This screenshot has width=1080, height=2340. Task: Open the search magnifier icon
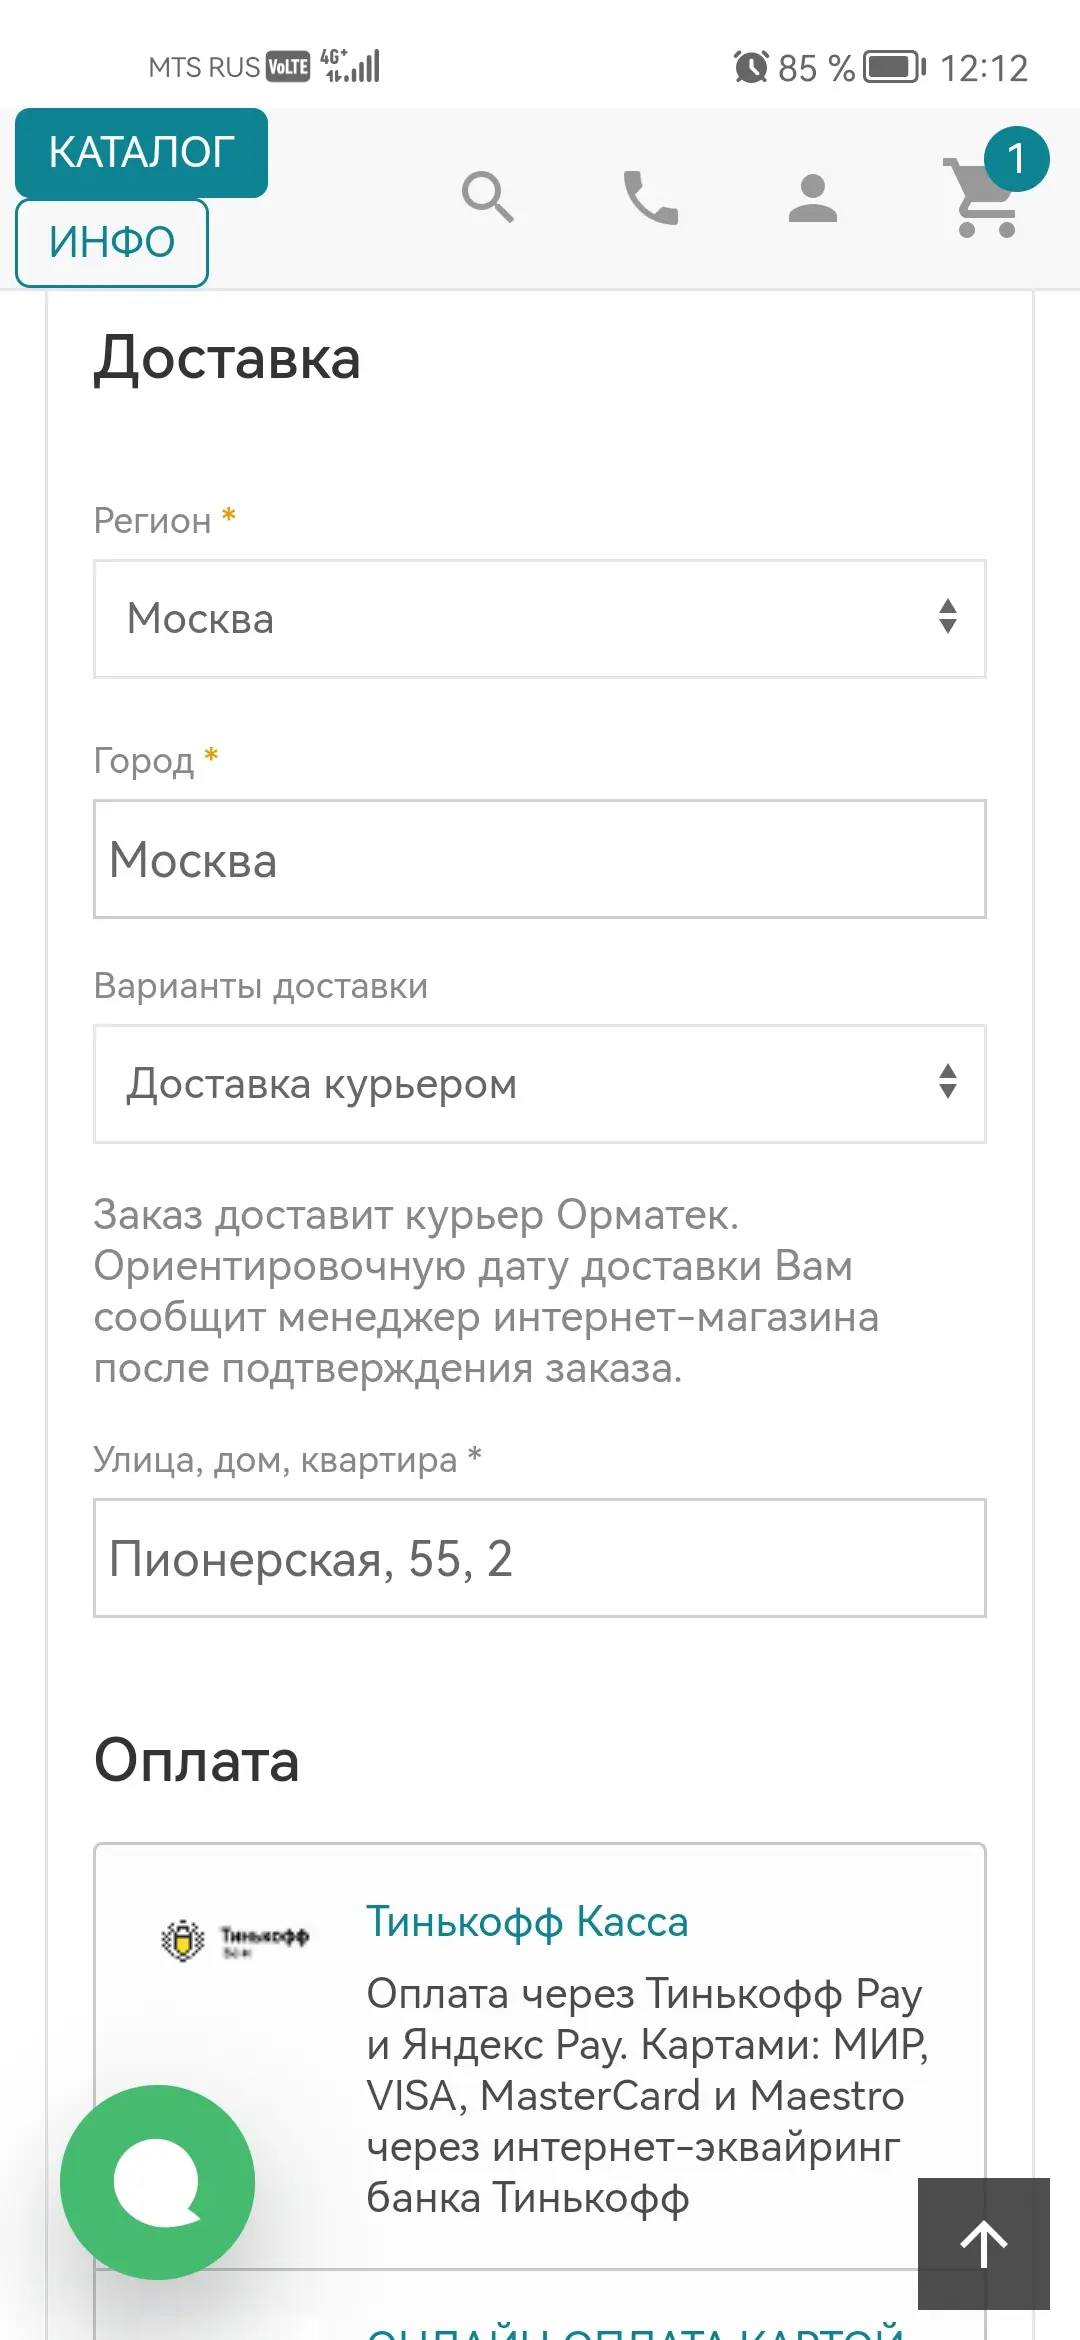(x=487, y=197)
